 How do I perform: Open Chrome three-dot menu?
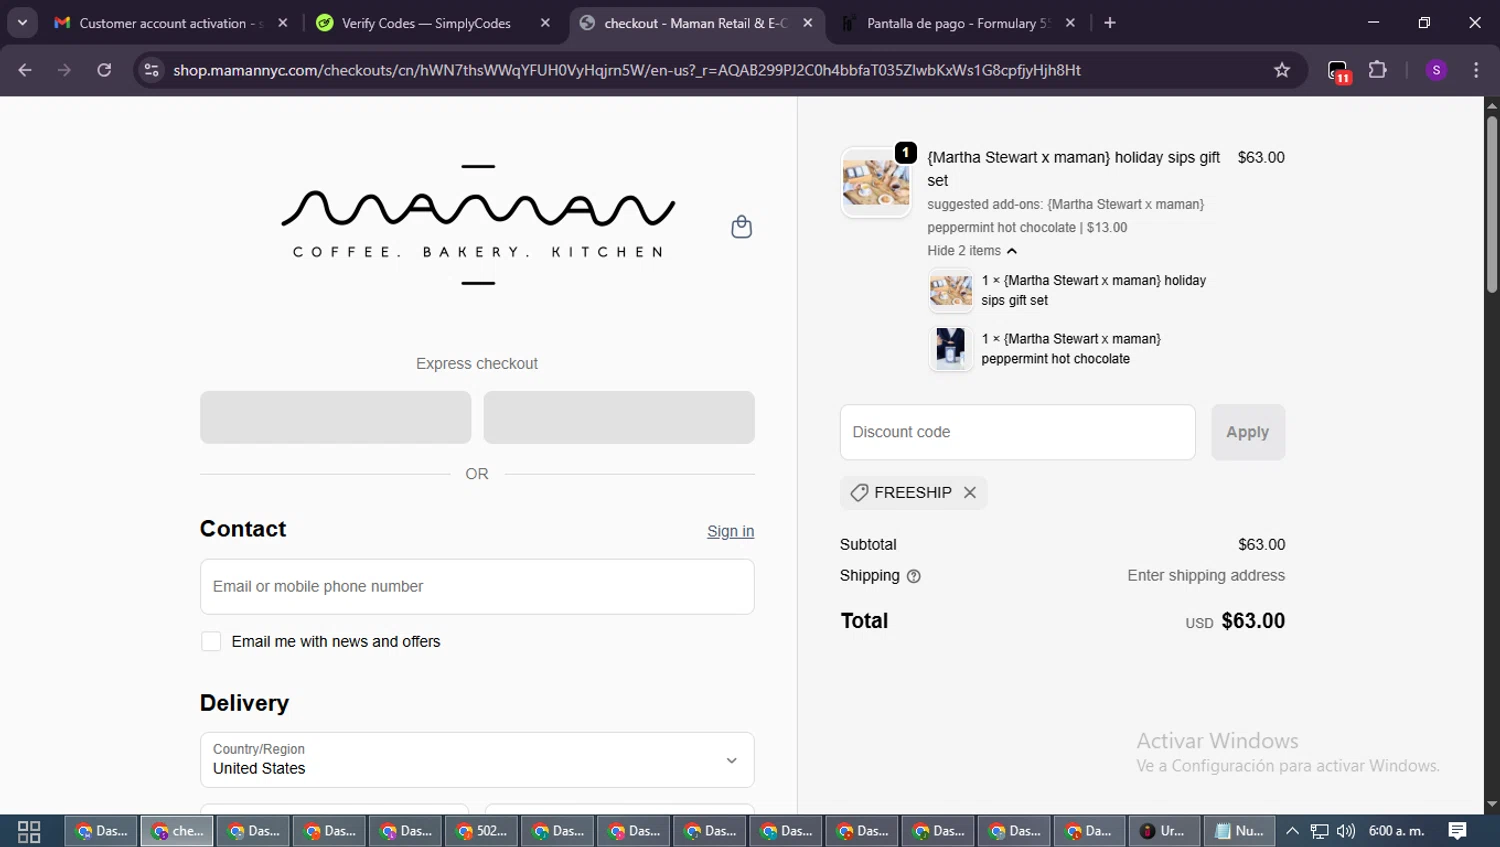pos(1476,70)
